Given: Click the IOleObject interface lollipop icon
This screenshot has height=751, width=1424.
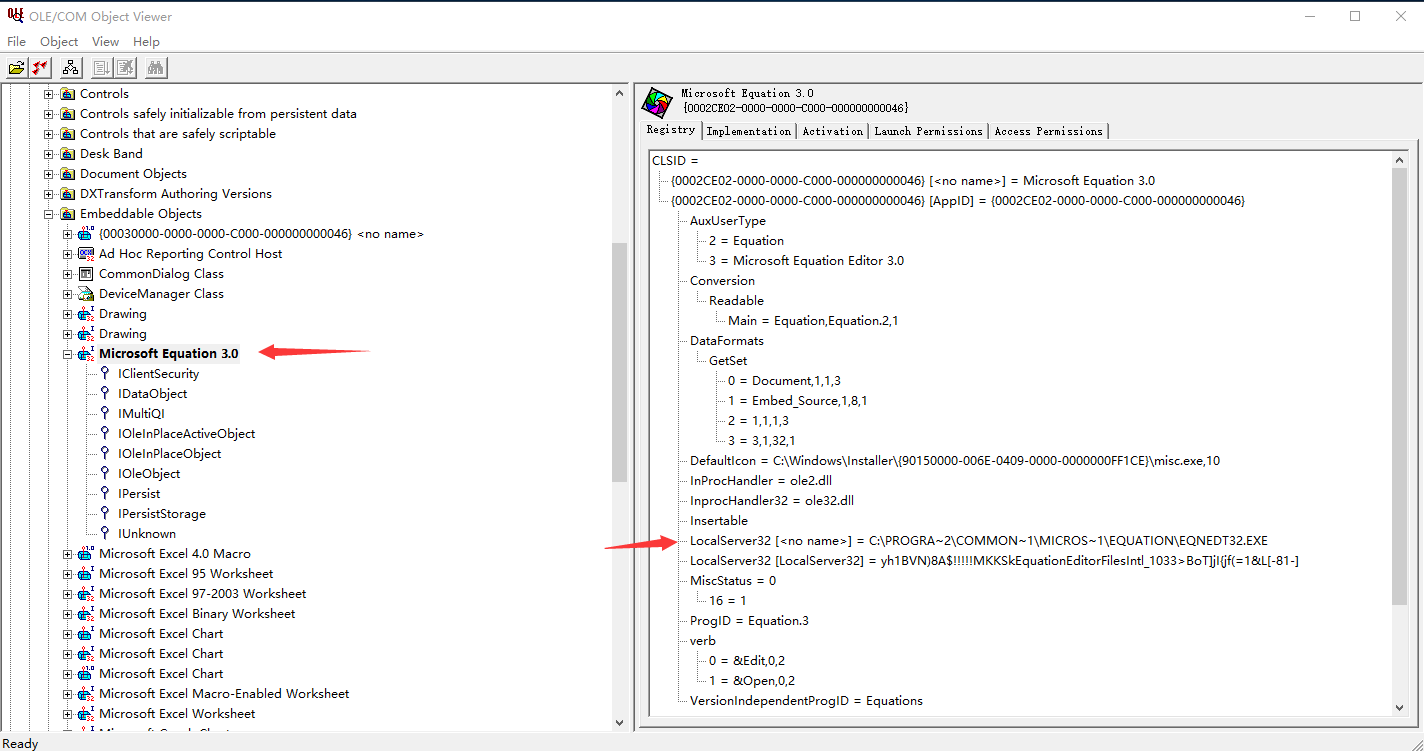Looking at the screenshot, I should coord(105,473).
